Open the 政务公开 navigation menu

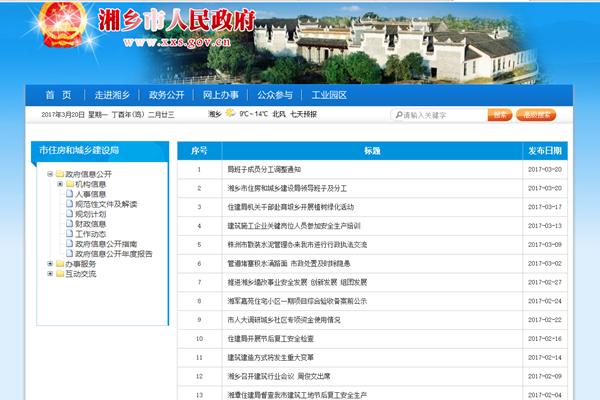pos(166,95)
